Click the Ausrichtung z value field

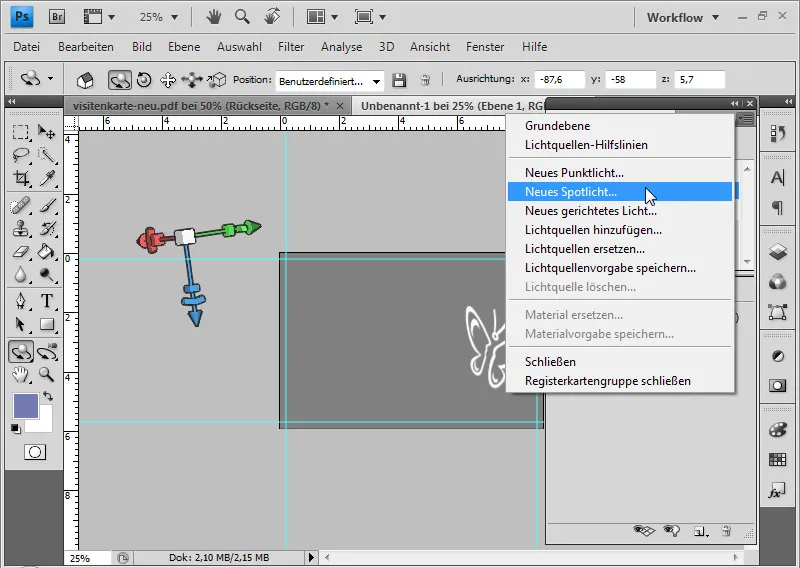point(699,80)
